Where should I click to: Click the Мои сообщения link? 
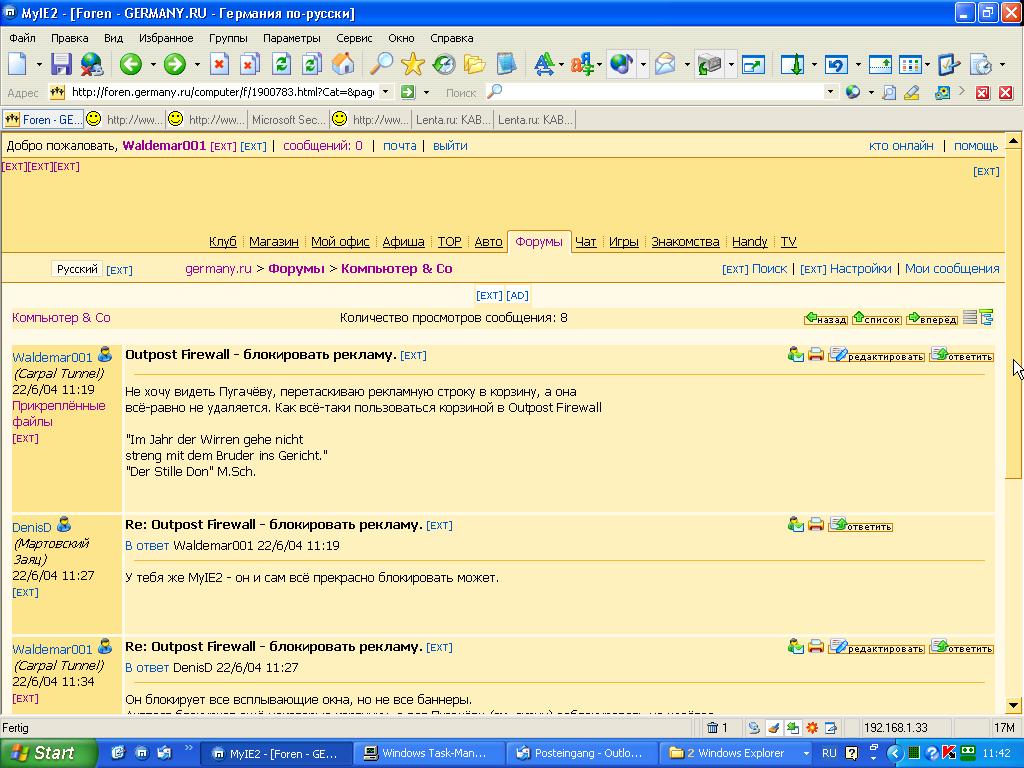pyautogui.click(x=952, y=268)
